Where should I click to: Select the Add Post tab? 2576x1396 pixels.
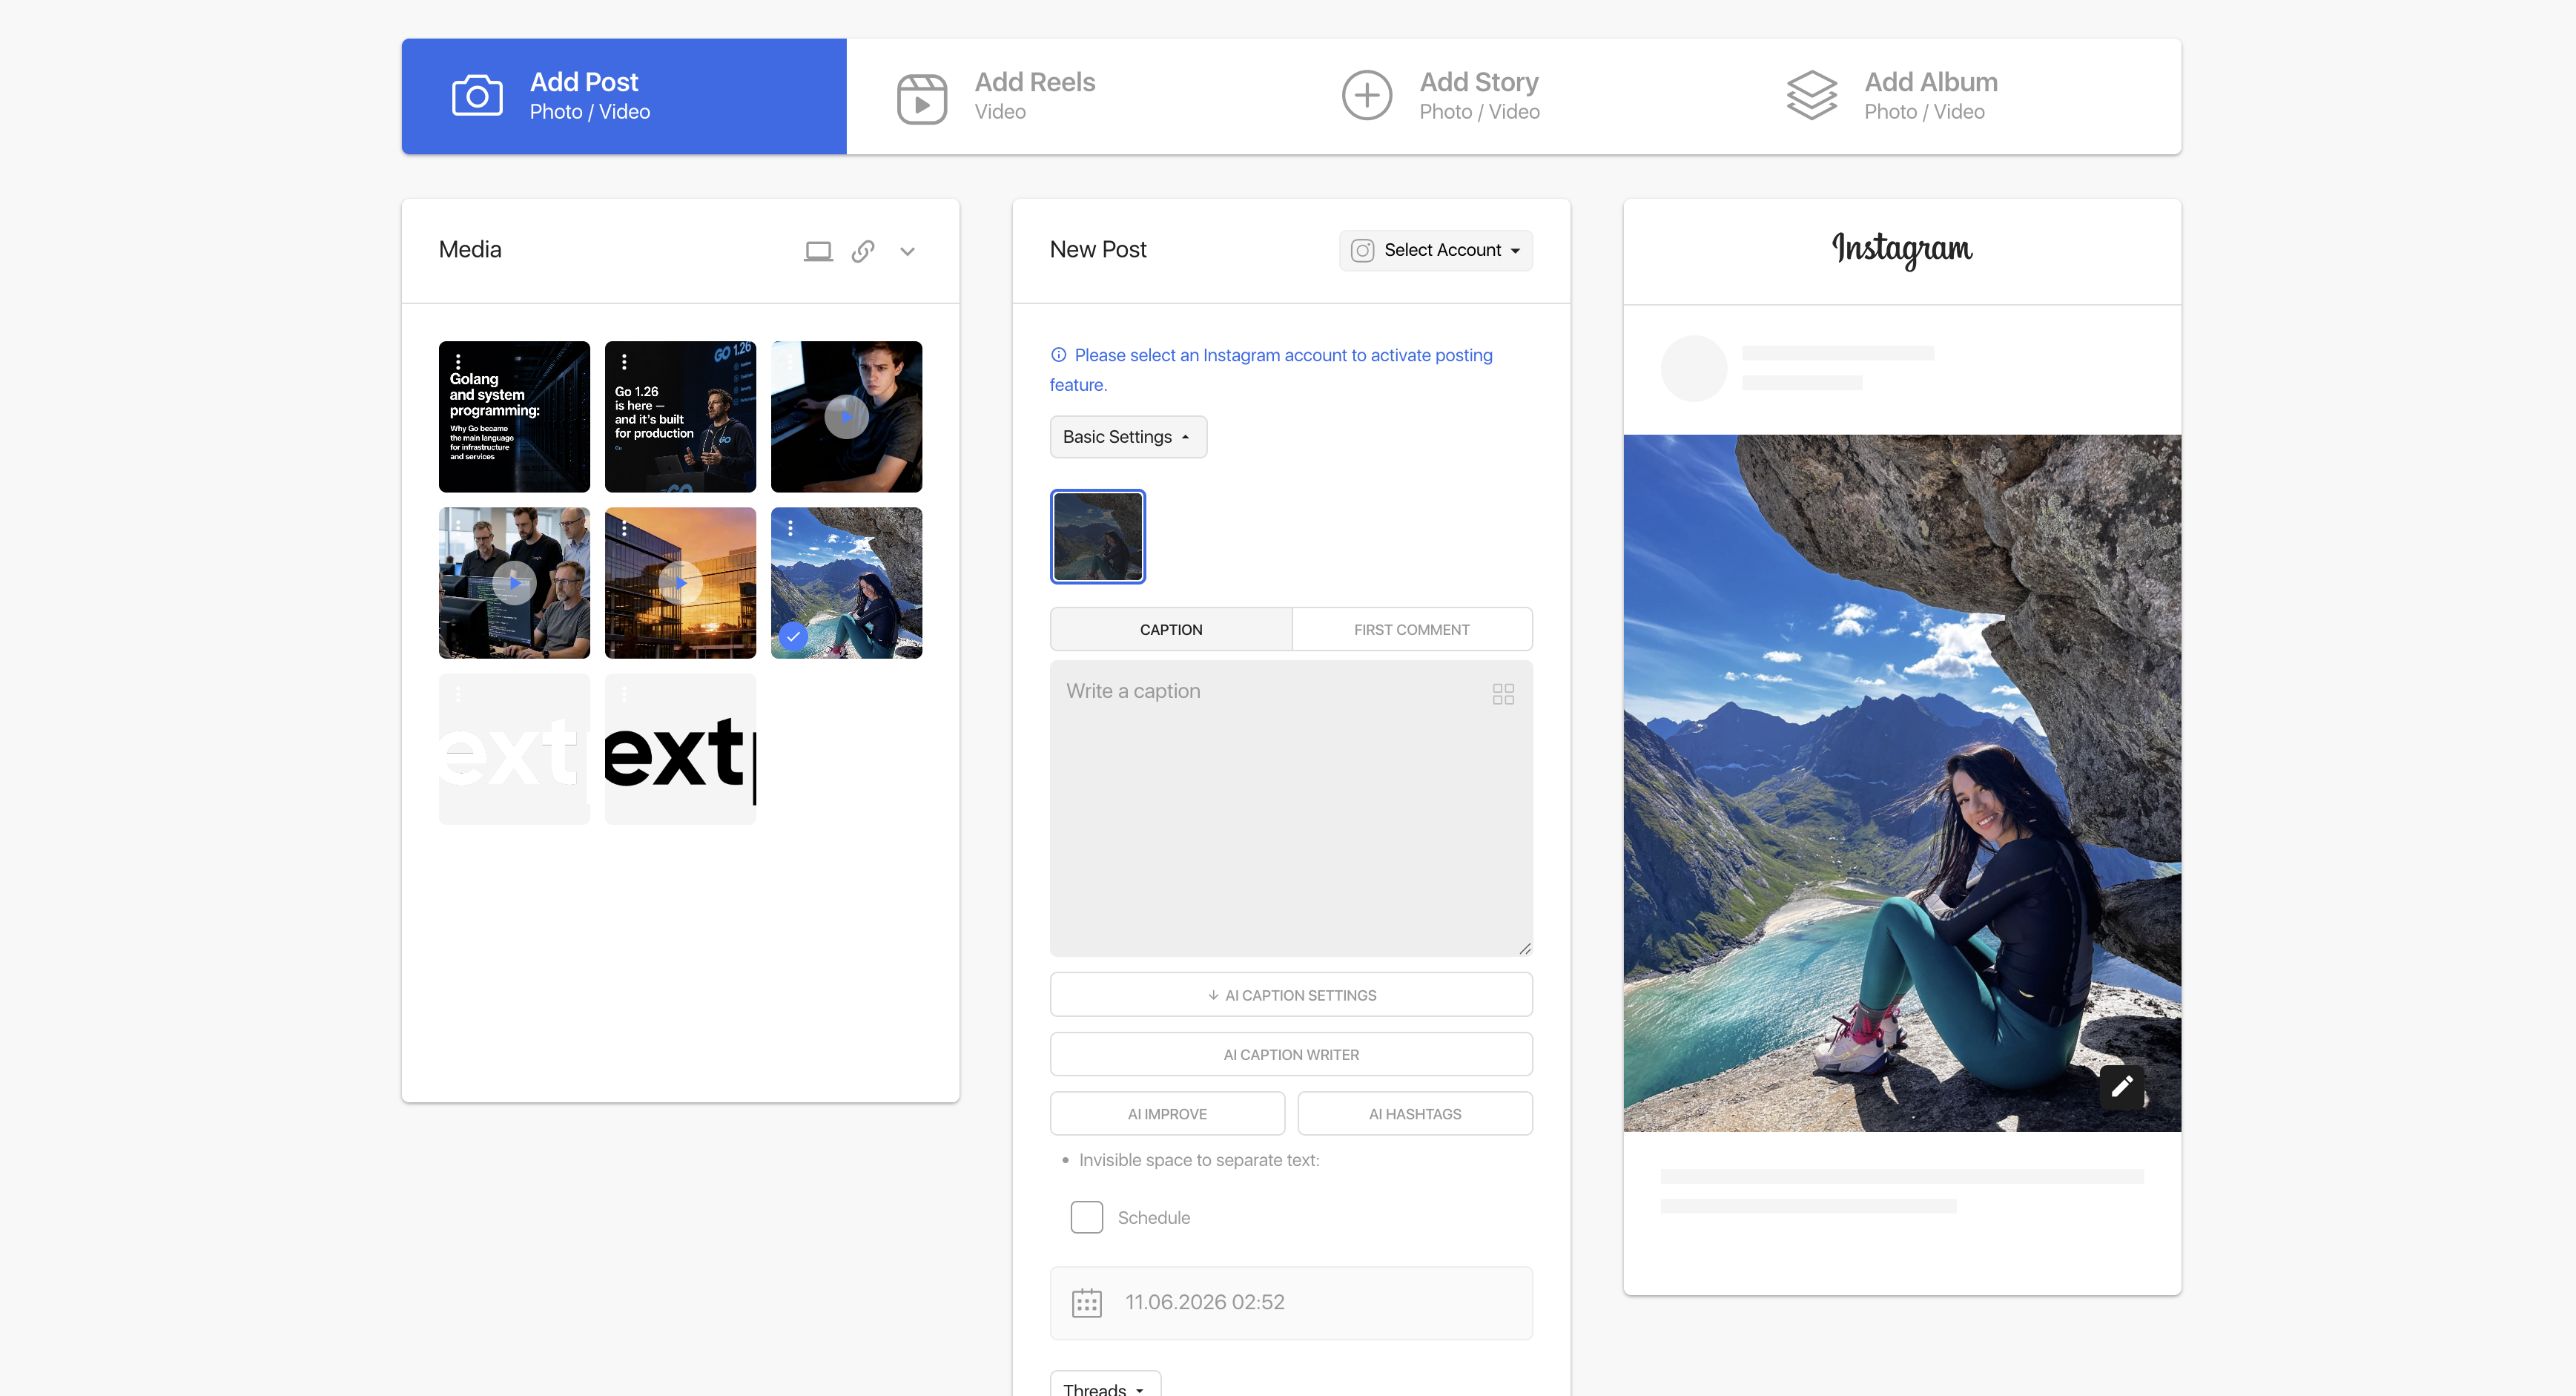[x=624, y=96]
